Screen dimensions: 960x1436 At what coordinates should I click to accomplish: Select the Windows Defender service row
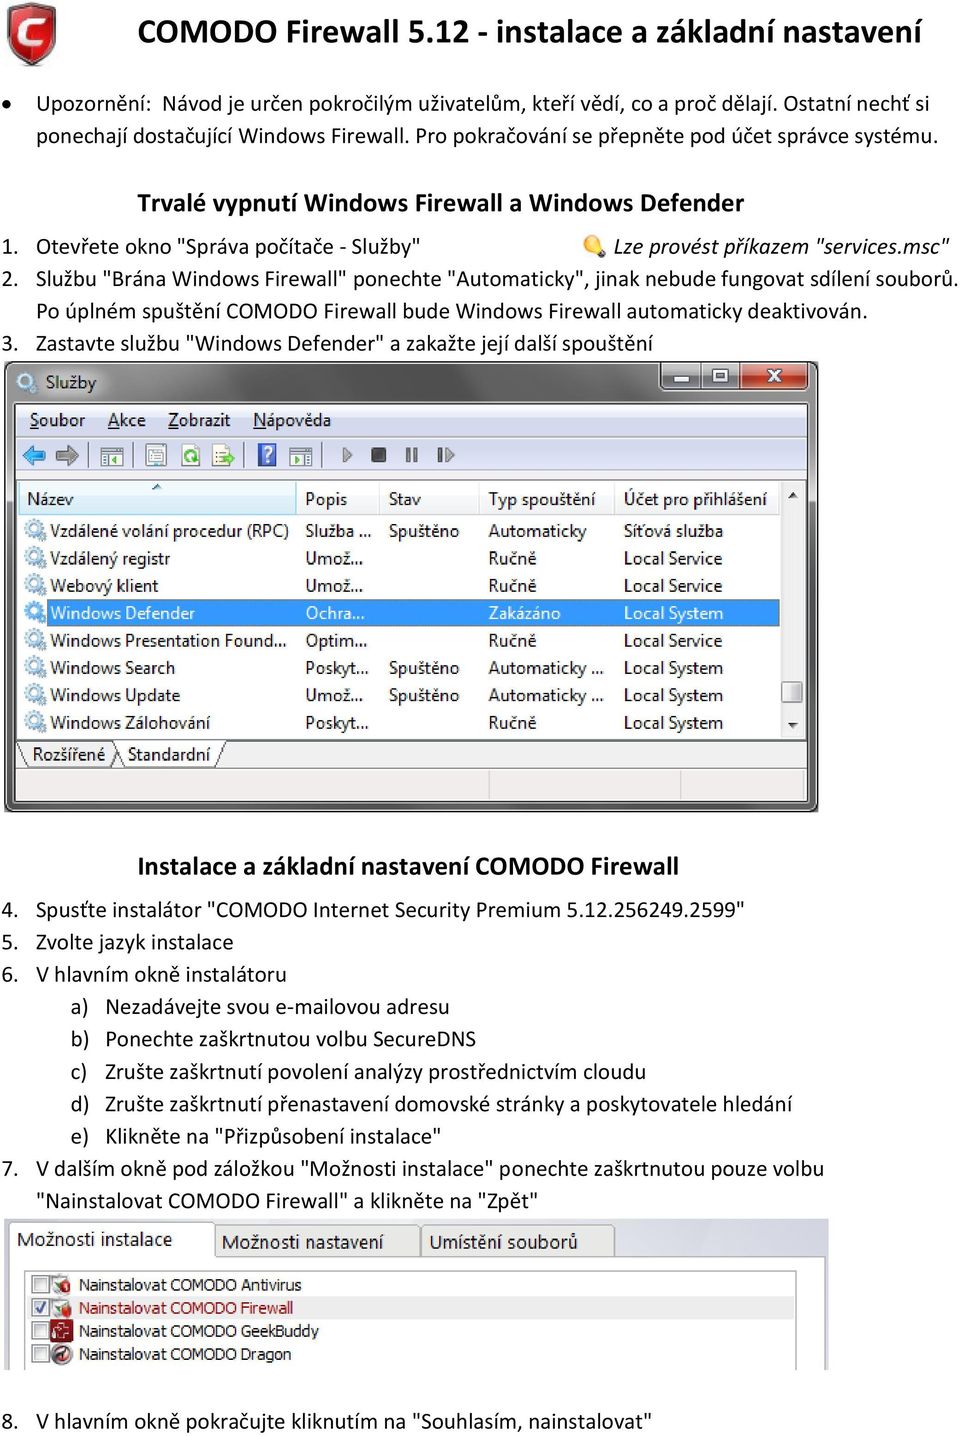400,612
